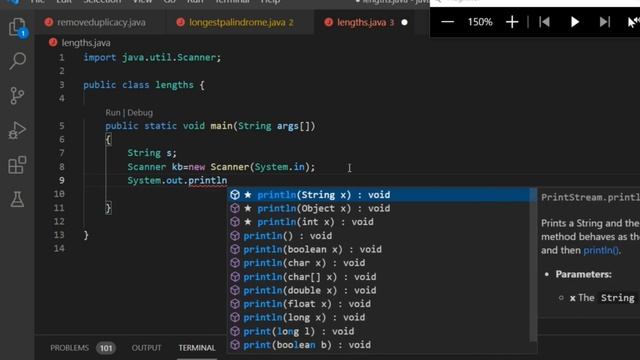Open the Run and Debug view
Image resolution: width=640 pixels, height=360 pixels.
[x=17, y=131]
